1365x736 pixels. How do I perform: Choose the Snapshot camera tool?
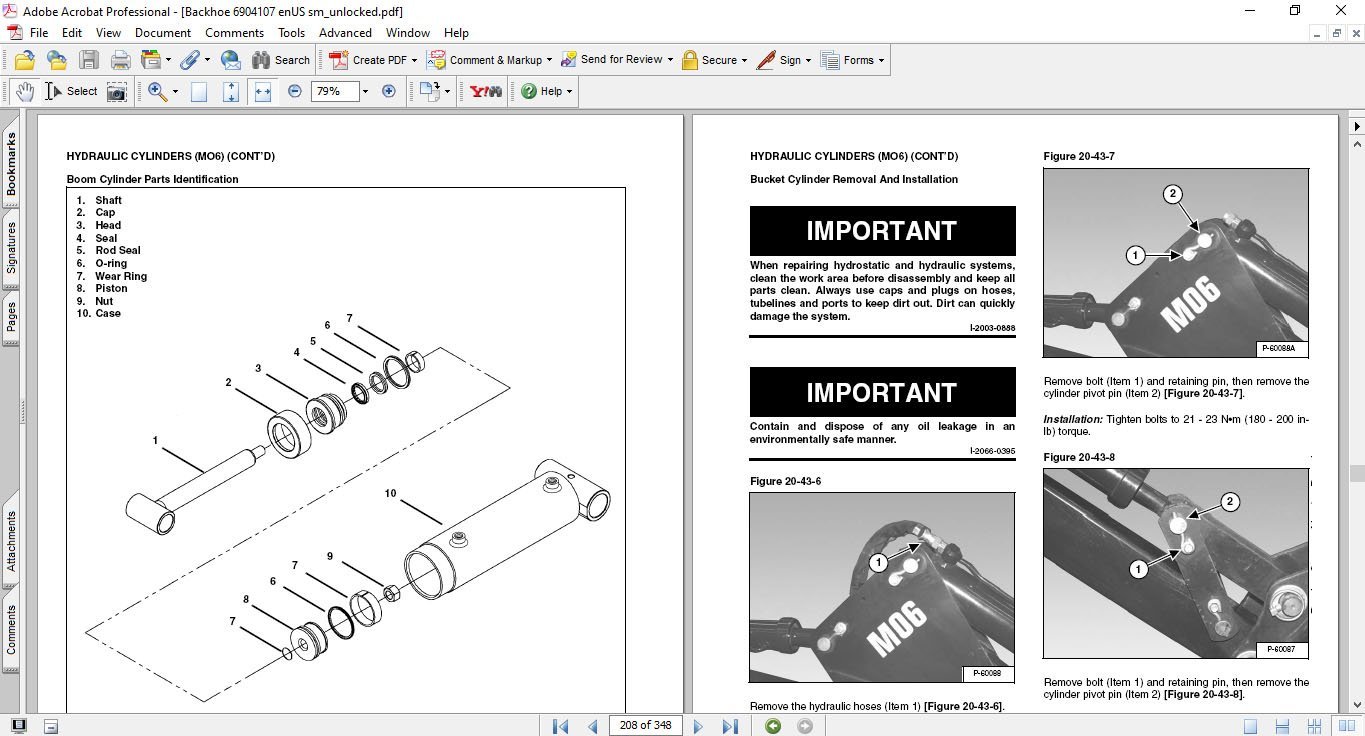pyautogui.click(x=117, y=91)
